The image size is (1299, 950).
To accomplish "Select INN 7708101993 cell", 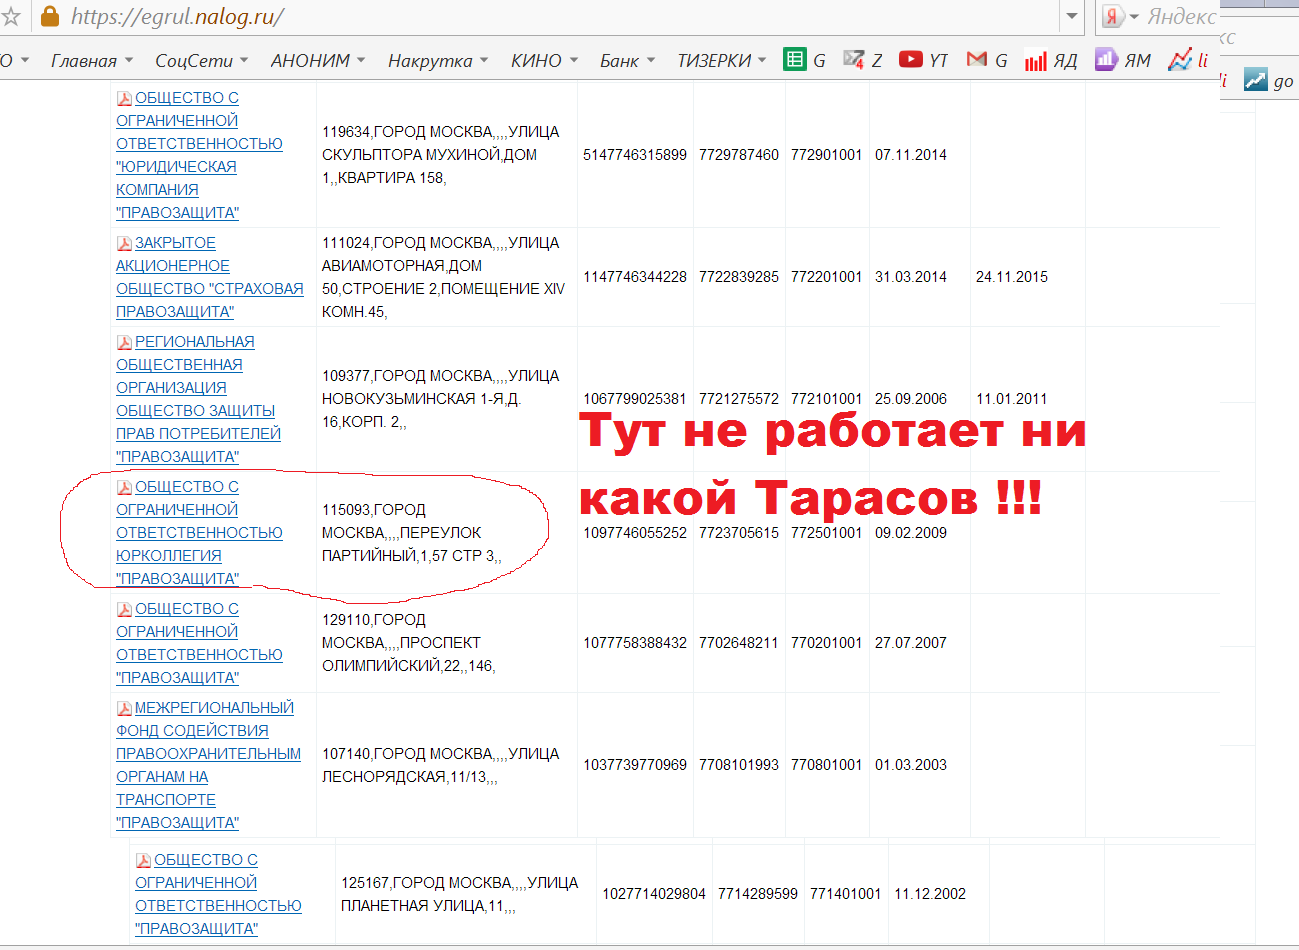I will (x=739, y=765).
